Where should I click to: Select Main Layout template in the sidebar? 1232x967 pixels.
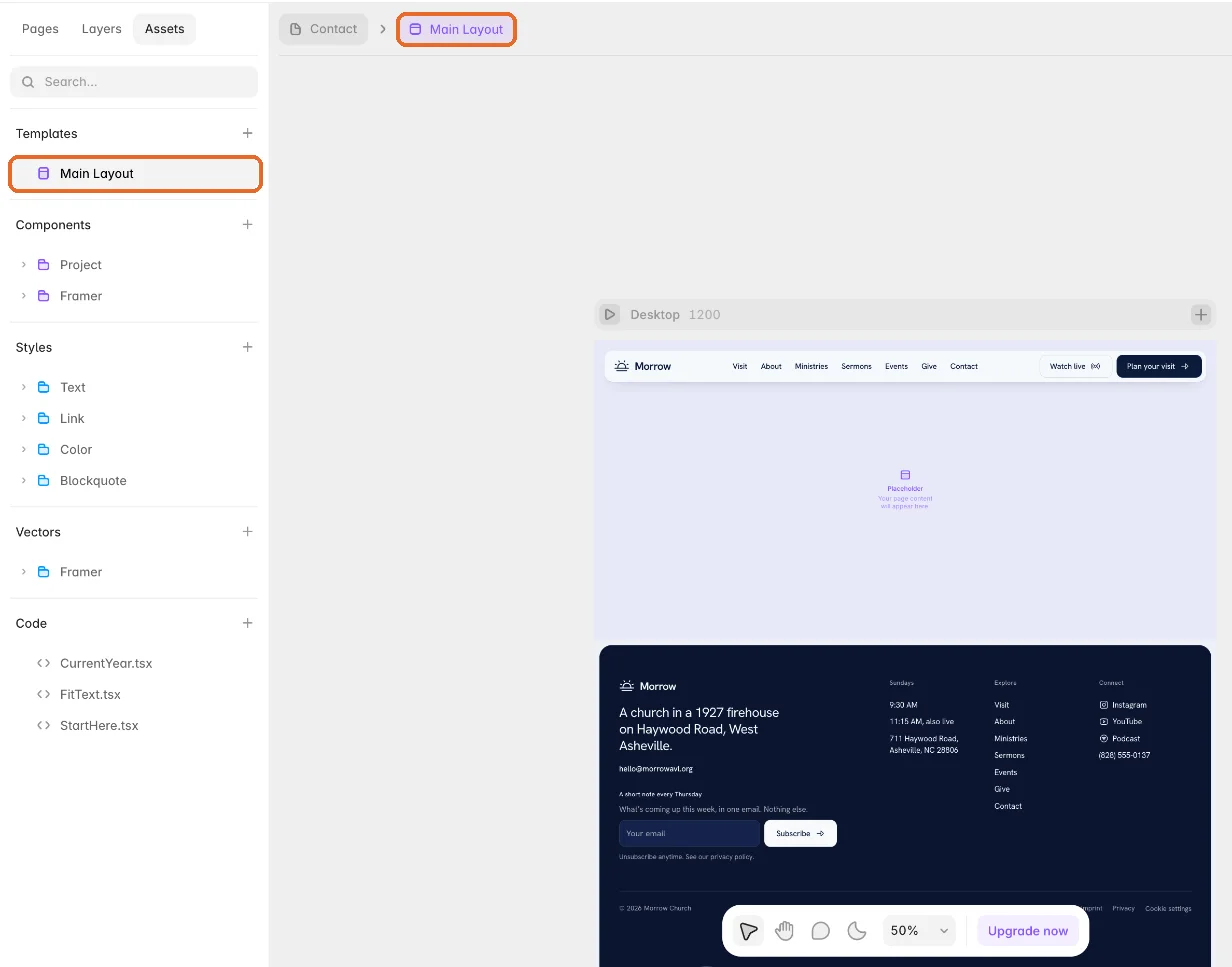(136, 173)
